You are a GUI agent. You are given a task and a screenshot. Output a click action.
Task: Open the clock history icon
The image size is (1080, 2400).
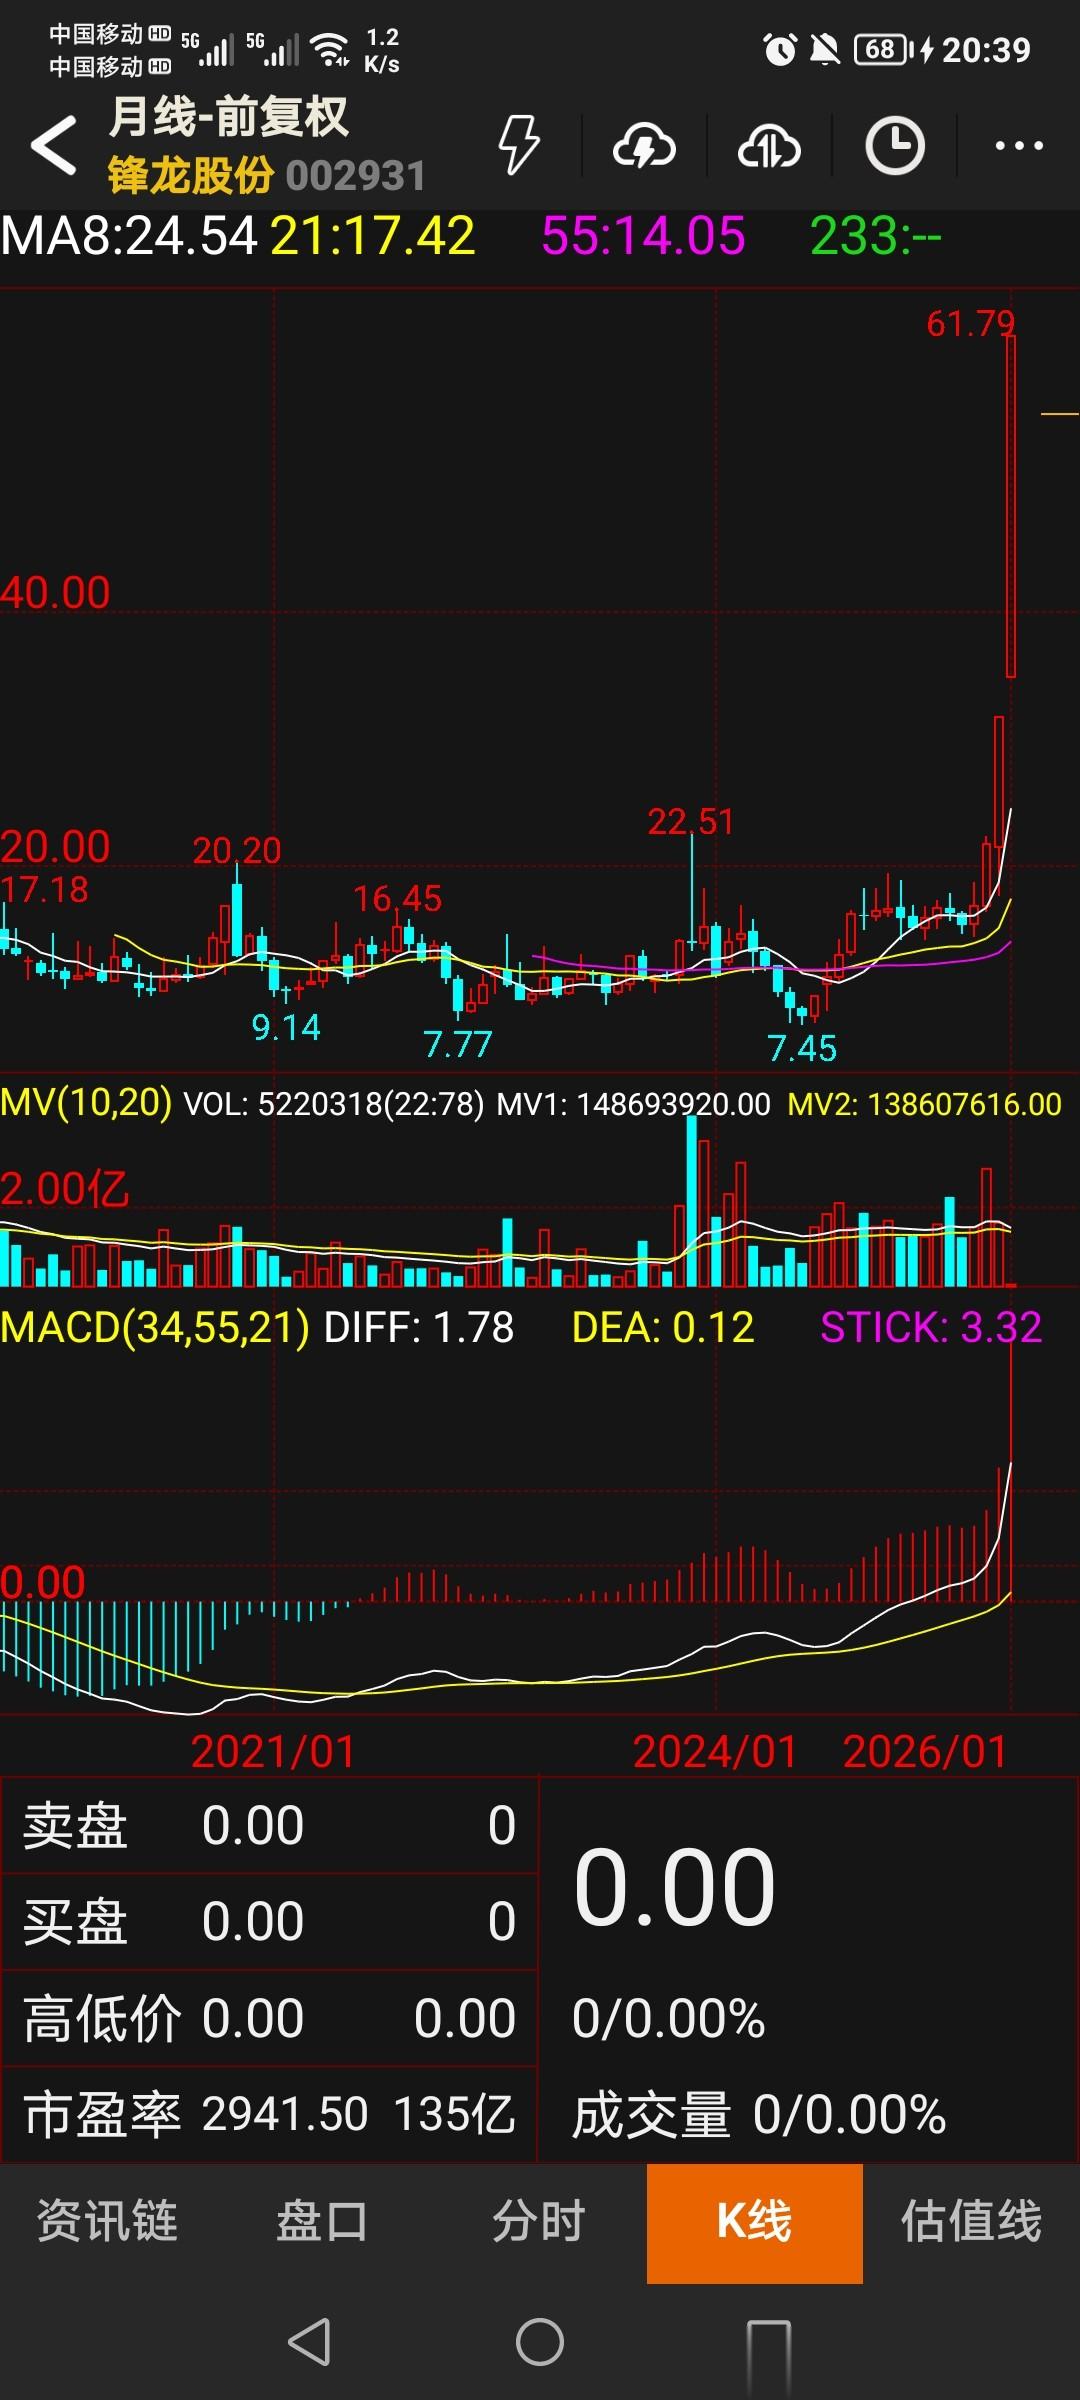[894, 146]
